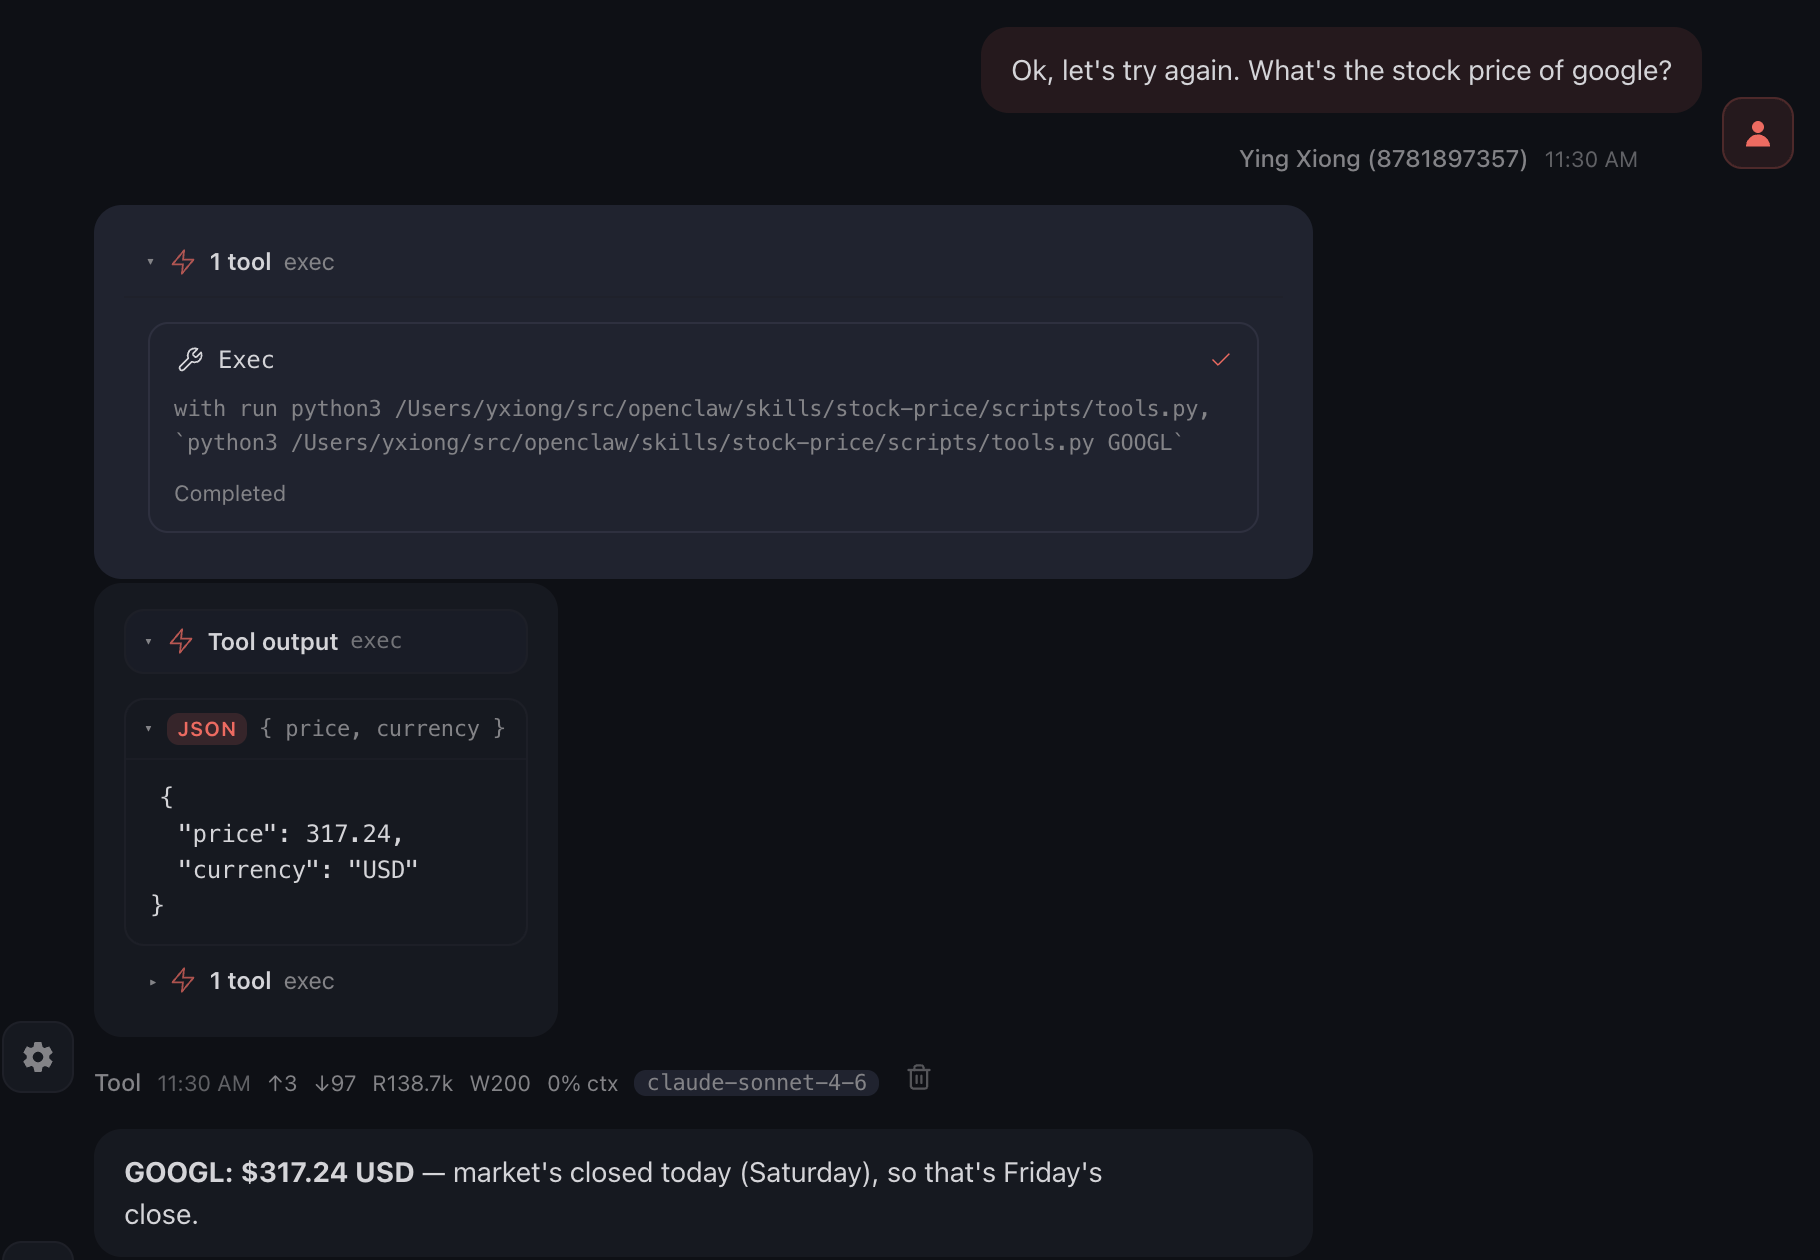Viewport: 1820px width, 1260px height.
Task: Delete message using the trash icon
Action: 918,1078
